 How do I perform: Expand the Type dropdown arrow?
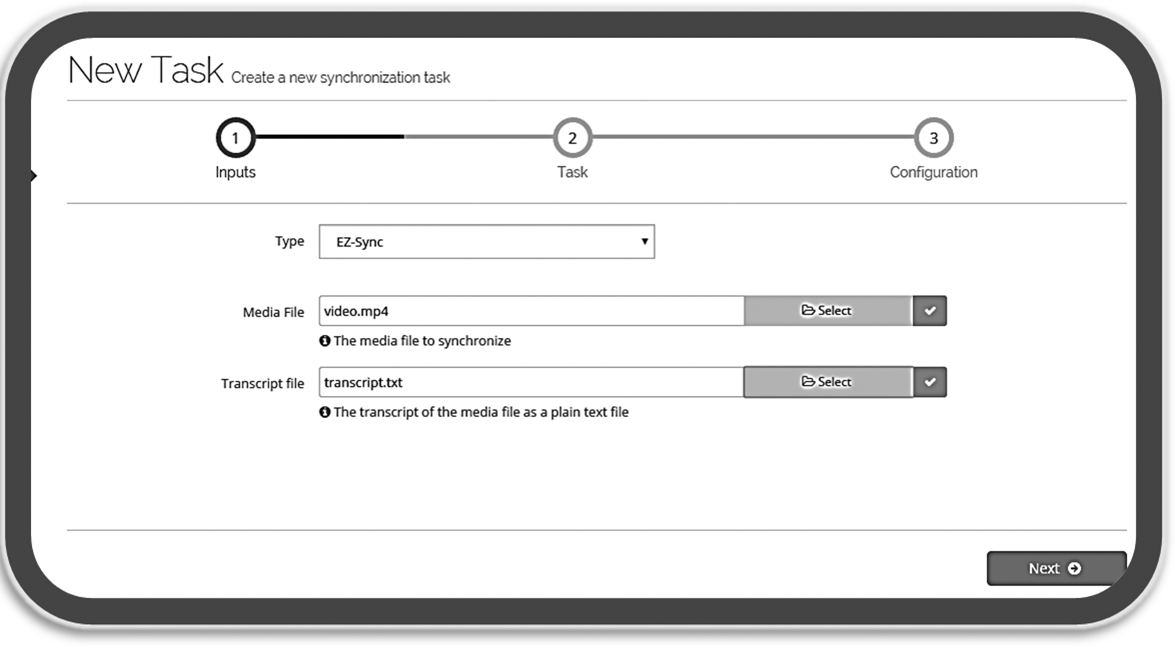click(x=645, y=242)
